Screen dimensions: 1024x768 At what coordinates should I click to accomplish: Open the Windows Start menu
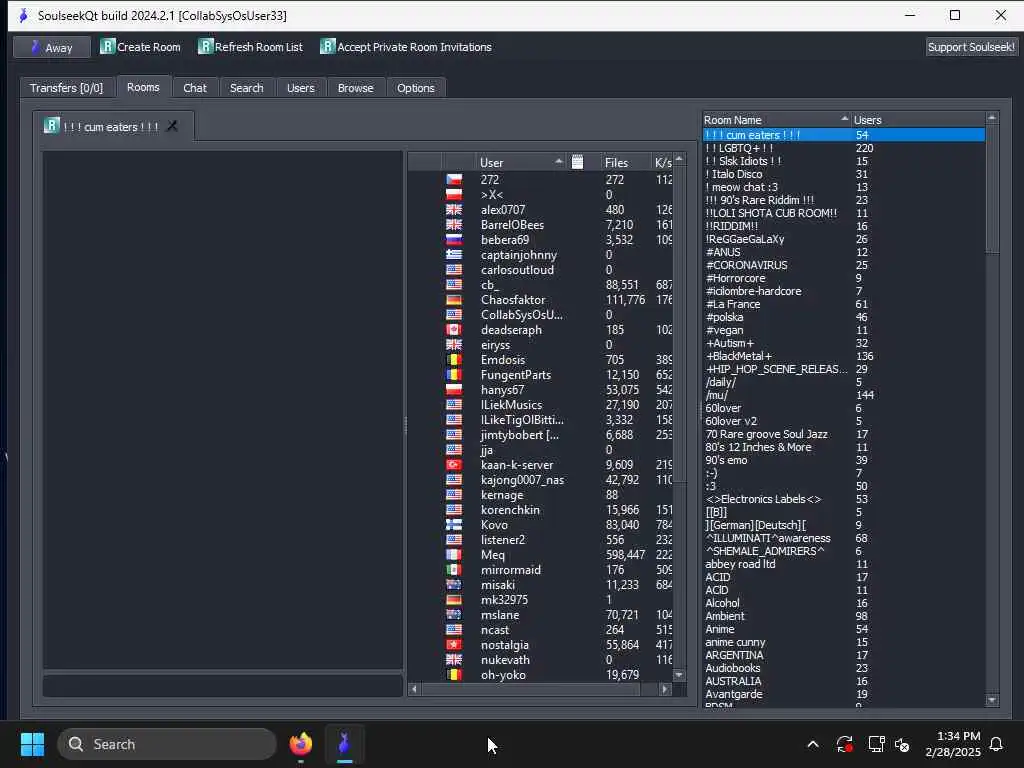32,744
